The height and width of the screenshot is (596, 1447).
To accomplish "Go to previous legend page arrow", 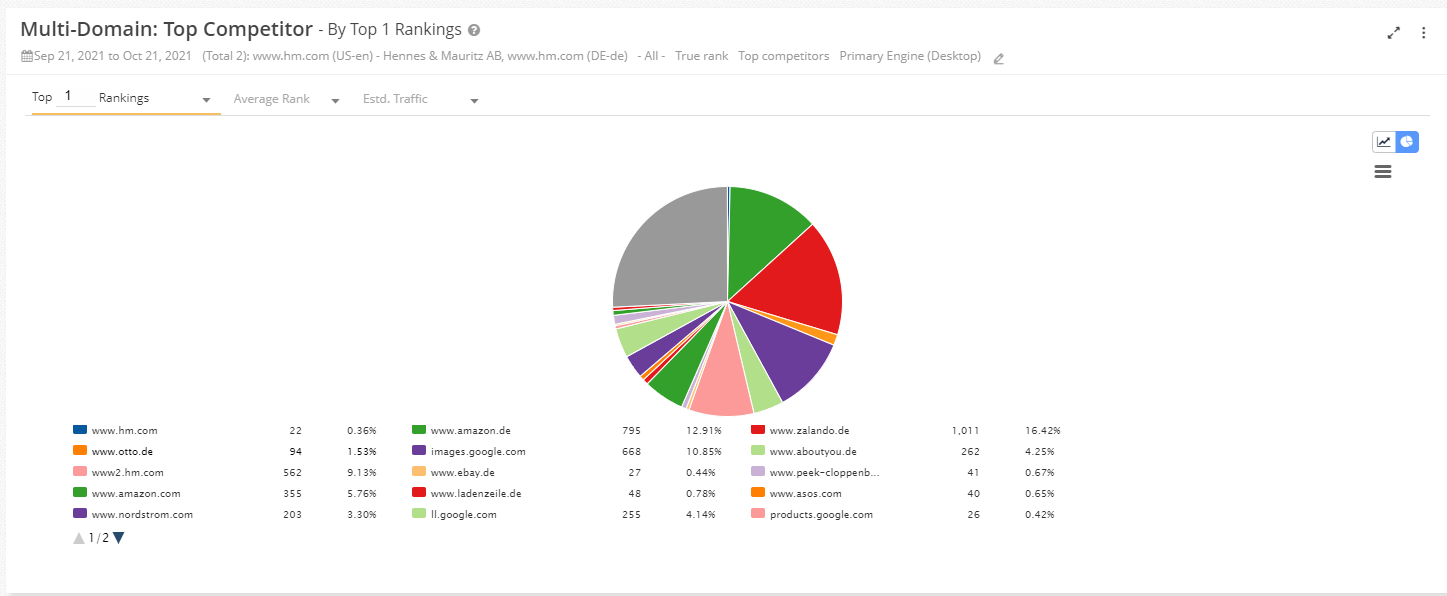I will tap(79, 538).
